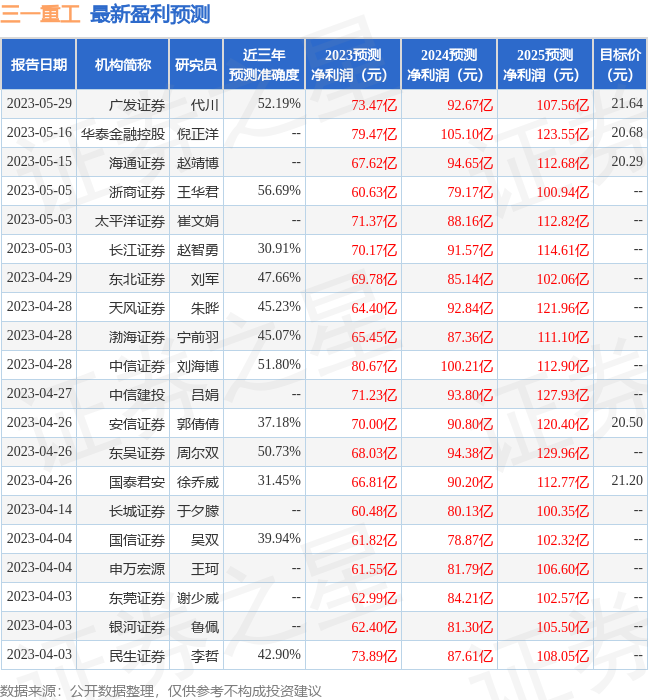
Task: Click researcher name 谢少威
Action: [198, 598]
